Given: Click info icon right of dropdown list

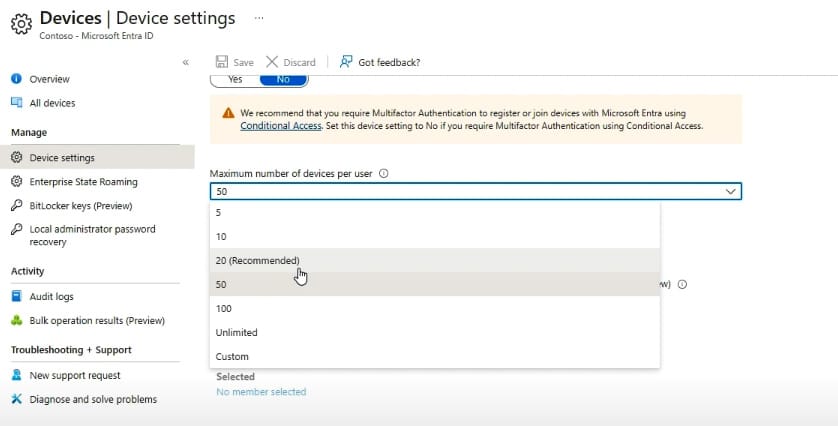Looking at the screenshot, I should [682, 284].
